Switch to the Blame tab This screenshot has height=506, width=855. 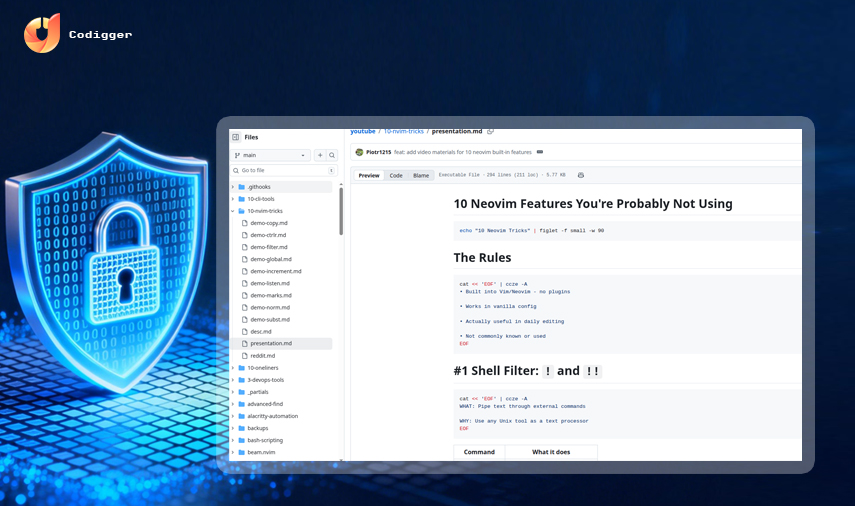pyautogui.click(x=421, y=175)
